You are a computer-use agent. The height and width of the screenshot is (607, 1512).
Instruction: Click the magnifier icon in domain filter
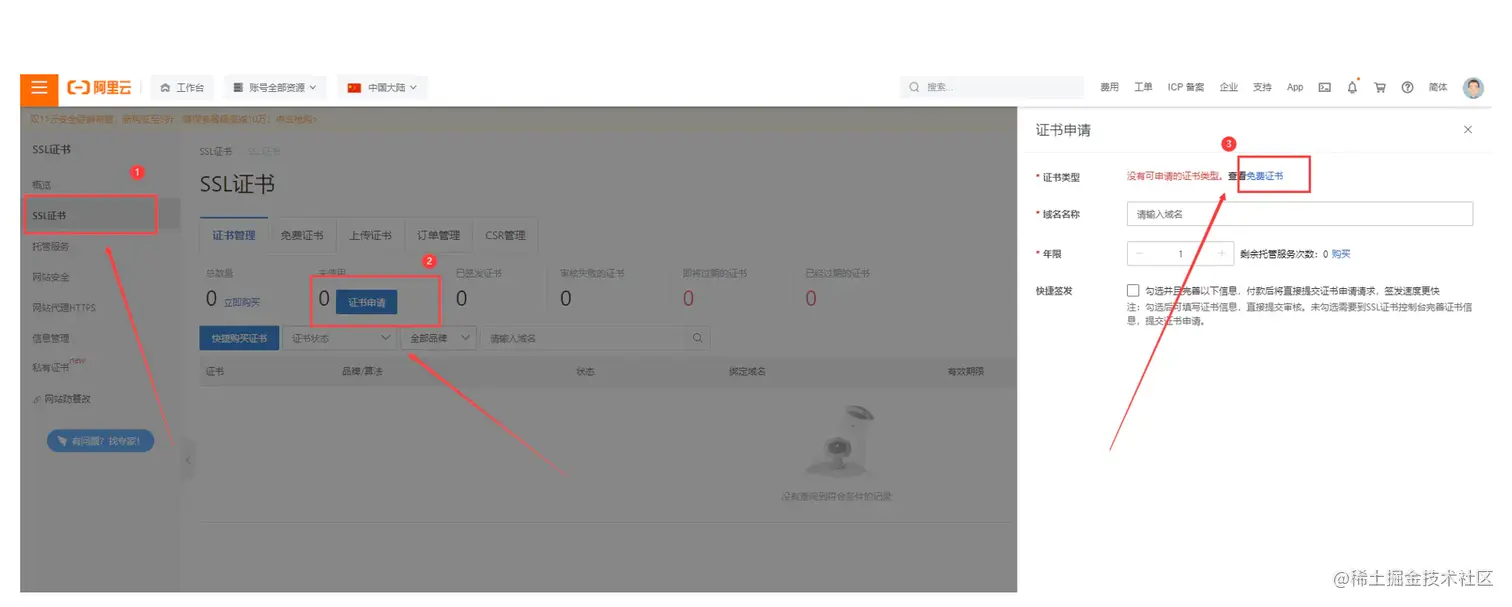(697, 338)
